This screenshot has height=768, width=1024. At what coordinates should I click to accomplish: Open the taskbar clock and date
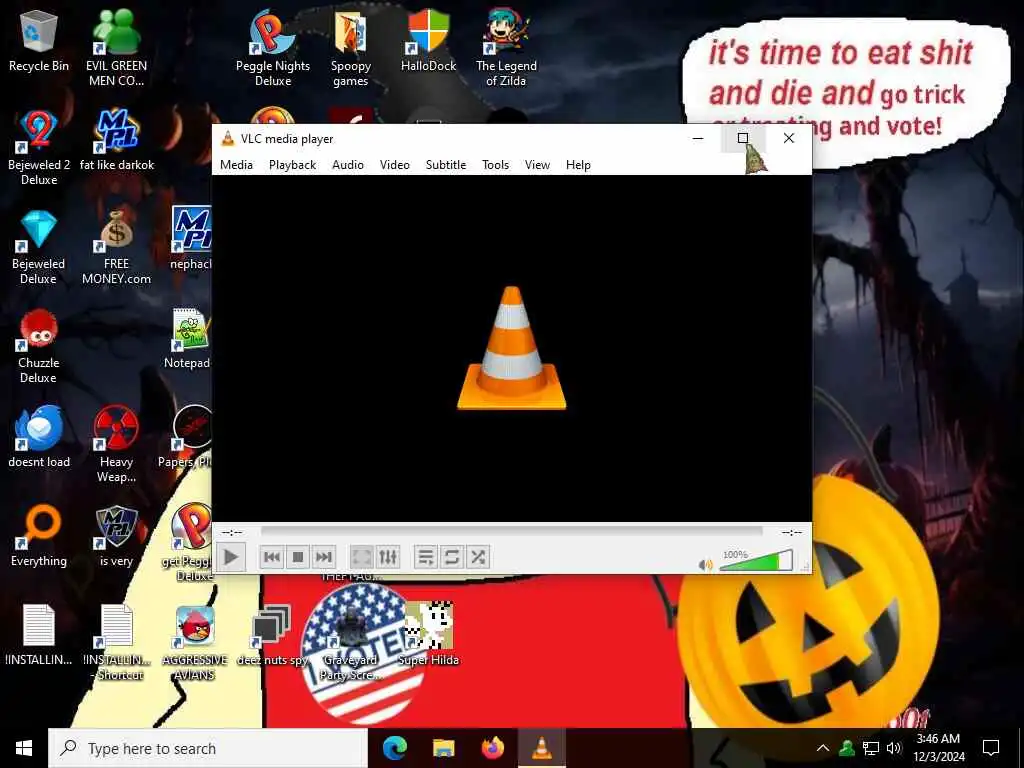[938, 748]
